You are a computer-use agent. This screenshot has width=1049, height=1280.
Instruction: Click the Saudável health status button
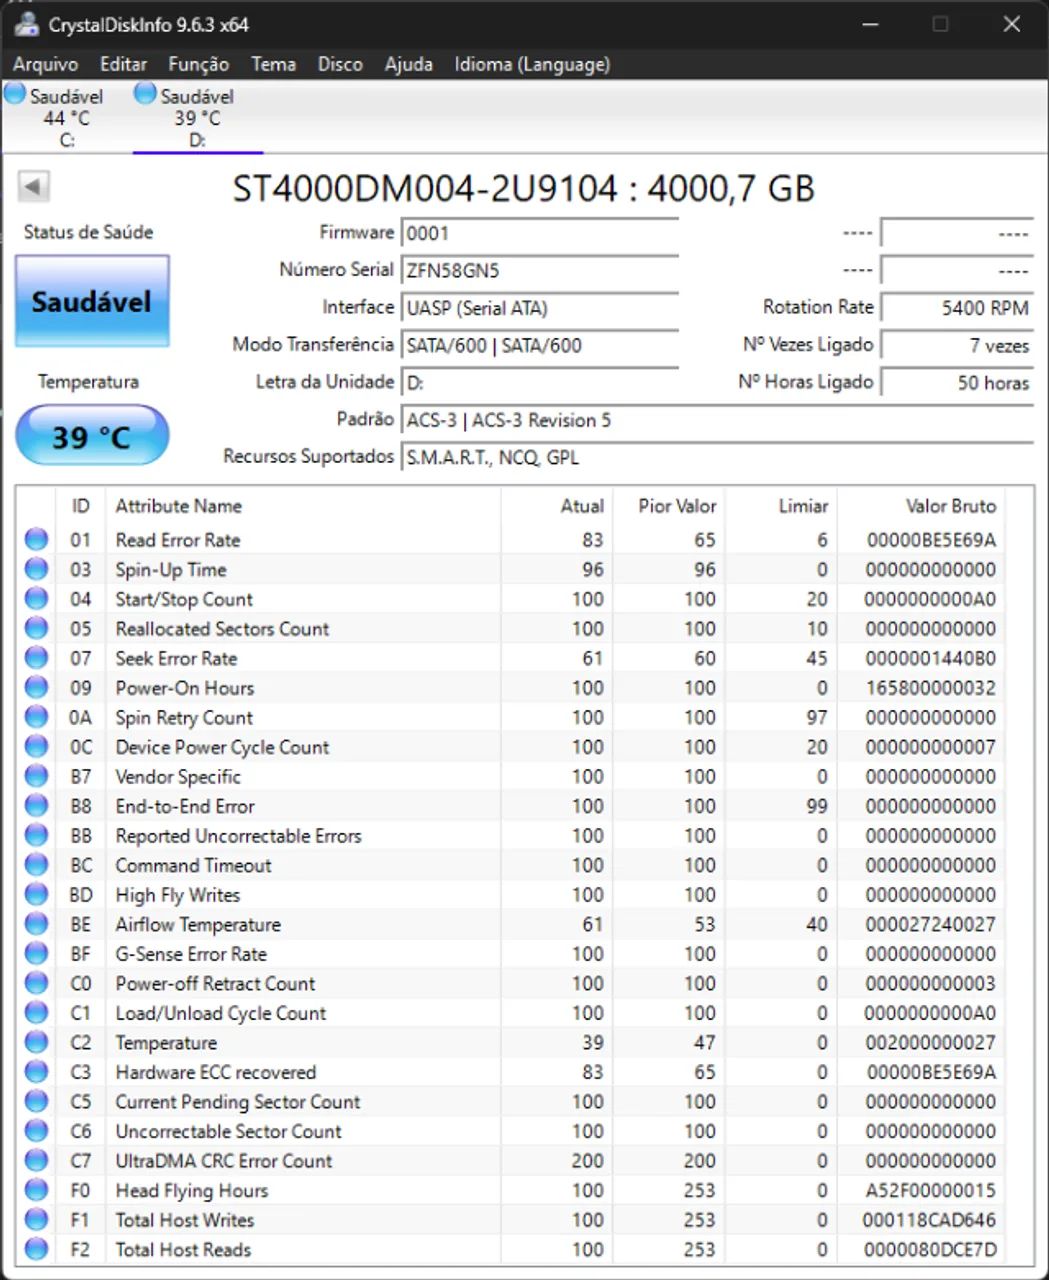pos(91,301)
